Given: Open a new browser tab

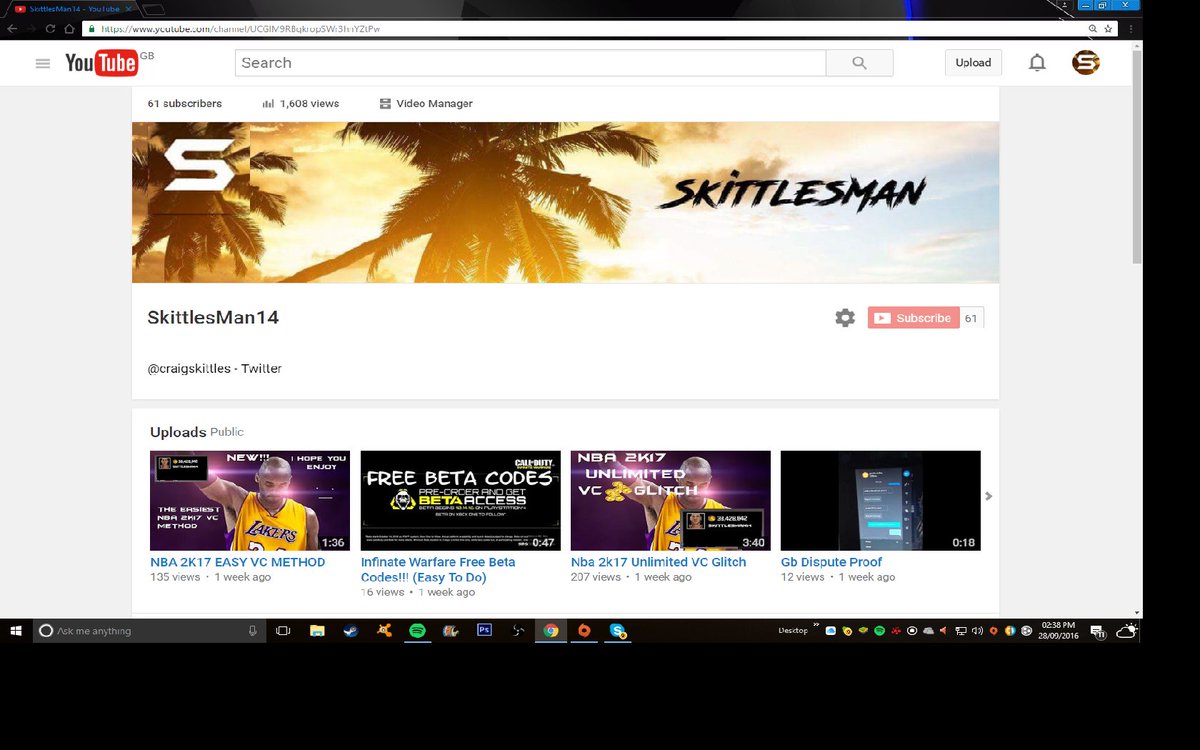Looking at the screenshot, I should click(153, 9).
